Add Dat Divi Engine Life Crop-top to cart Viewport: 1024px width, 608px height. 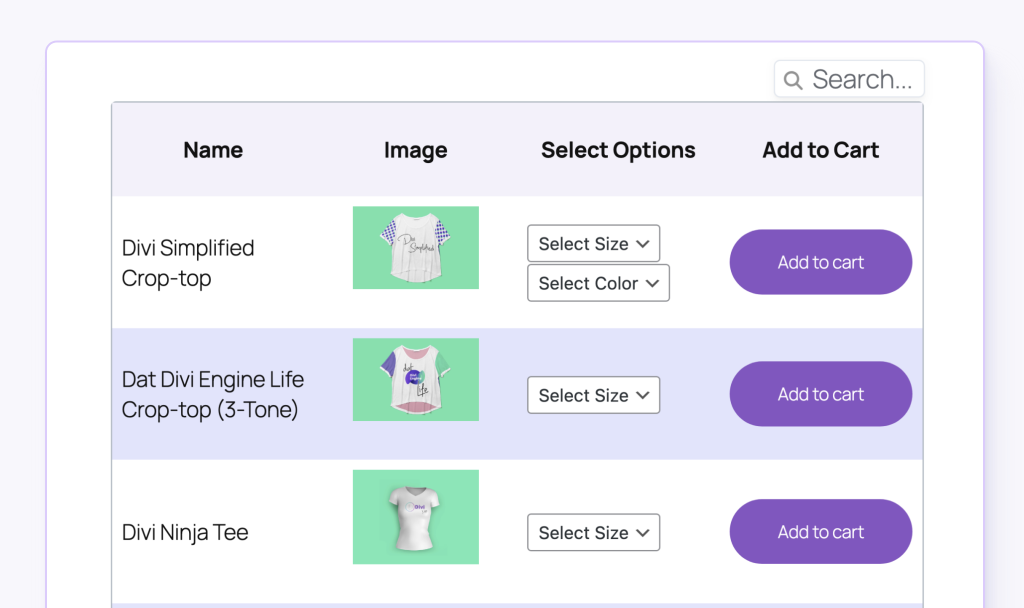821,394
